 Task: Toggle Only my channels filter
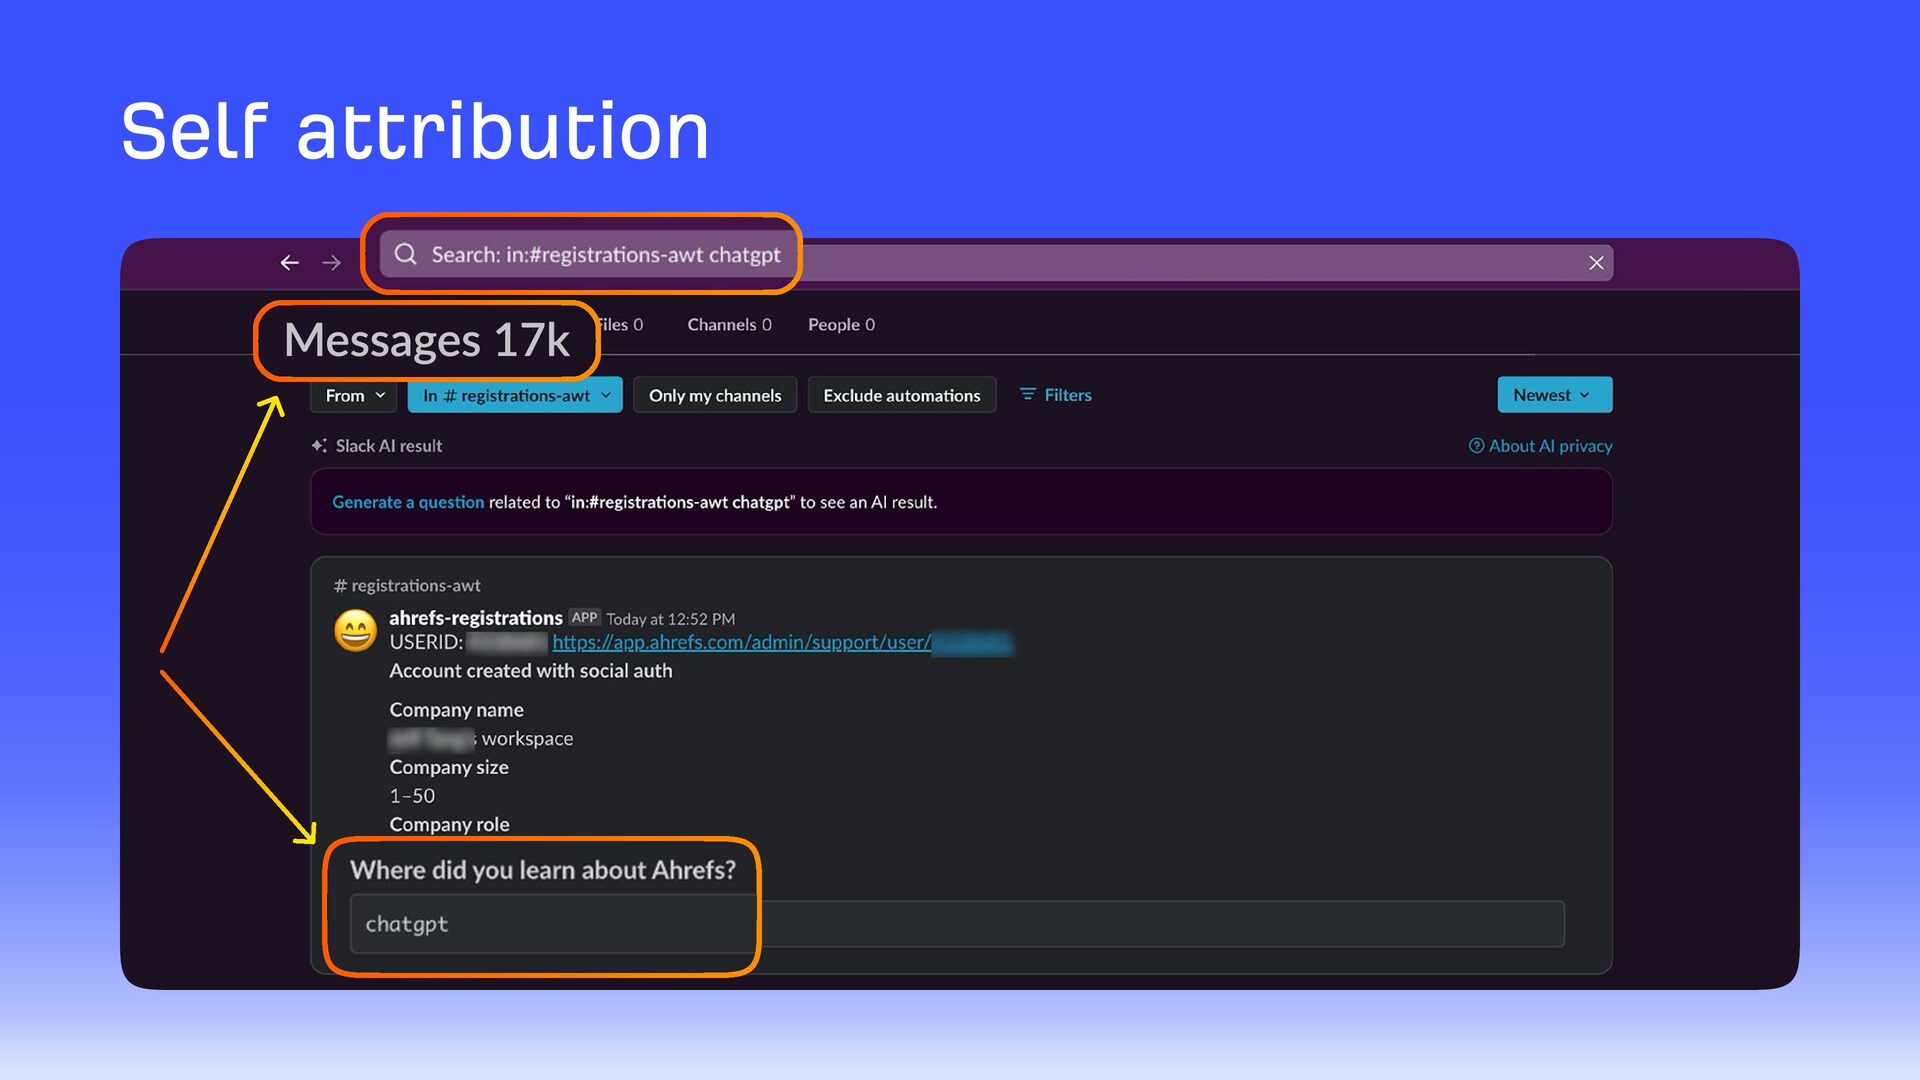point(715,395)
